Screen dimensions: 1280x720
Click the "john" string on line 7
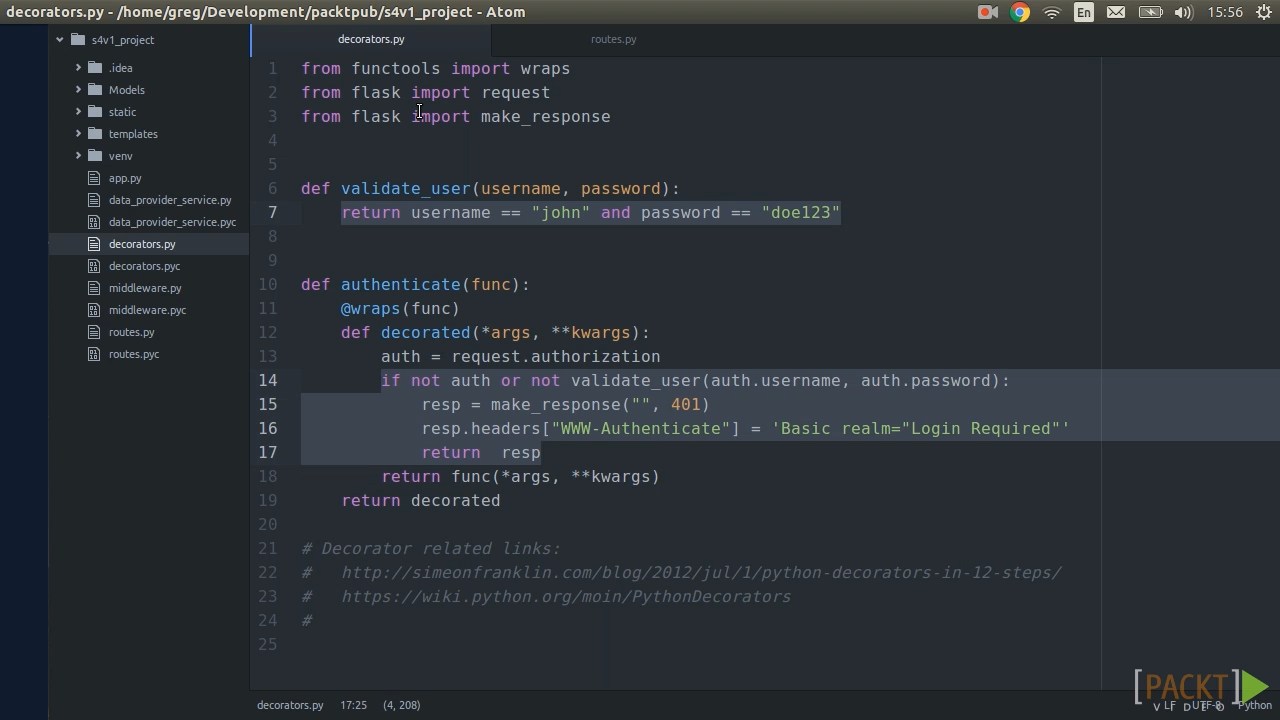[561, 212]
